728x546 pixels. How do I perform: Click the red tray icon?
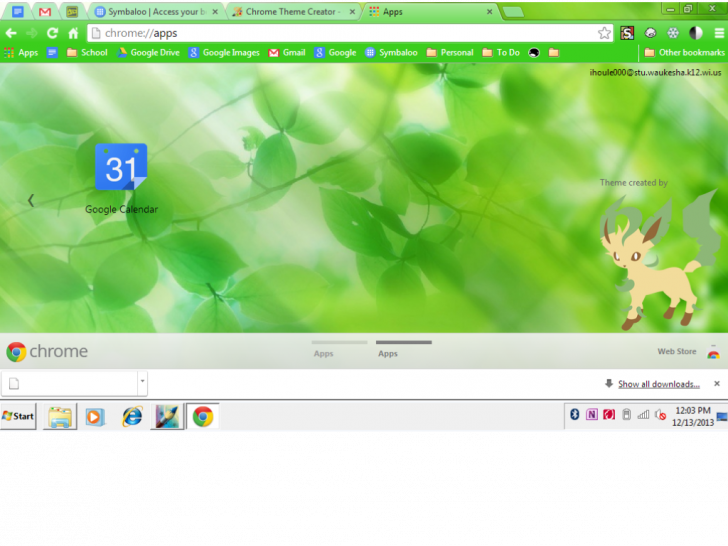tap(609, 414)
